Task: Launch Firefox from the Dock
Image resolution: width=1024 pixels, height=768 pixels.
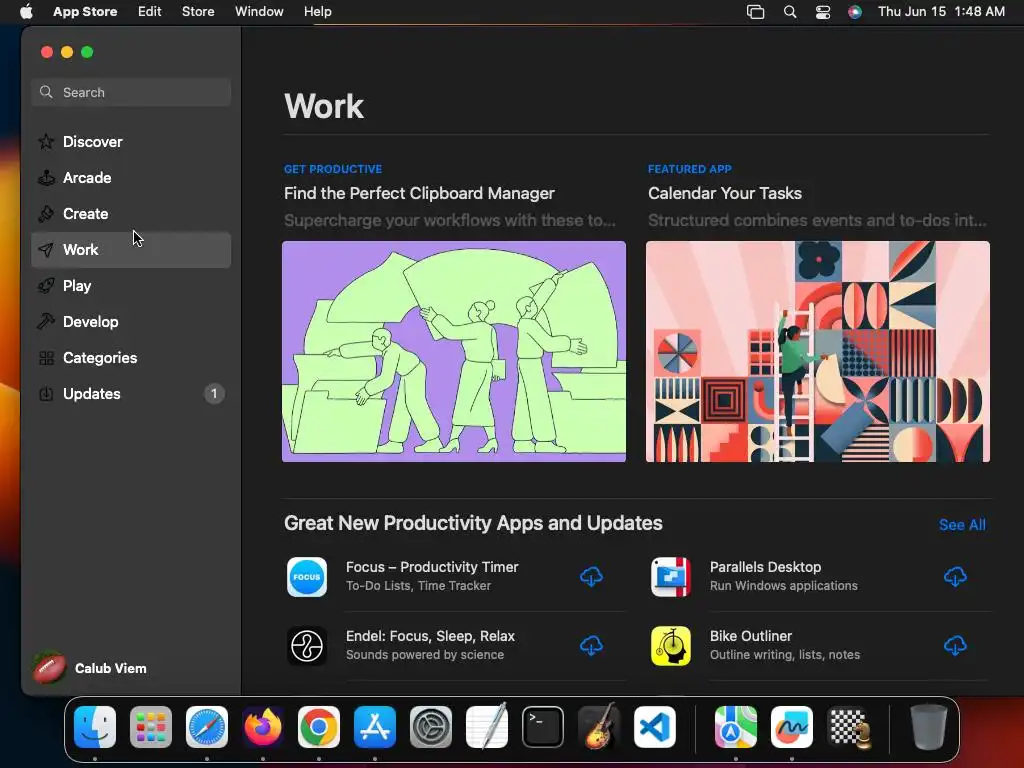Action: tap(263, 727)
